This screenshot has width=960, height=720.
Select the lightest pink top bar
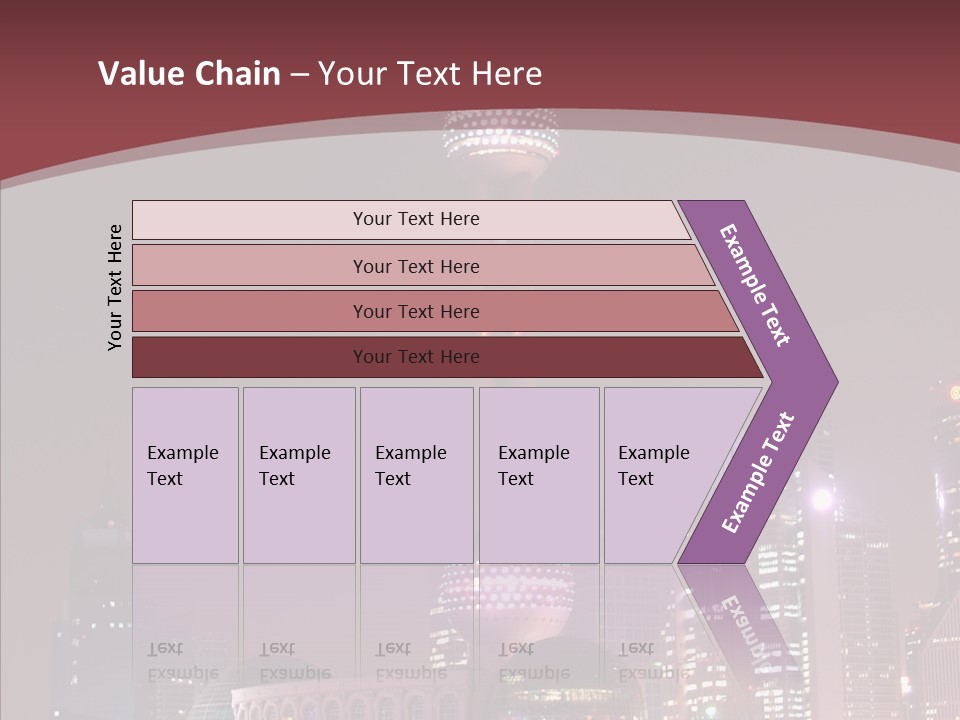click(415, 219)
